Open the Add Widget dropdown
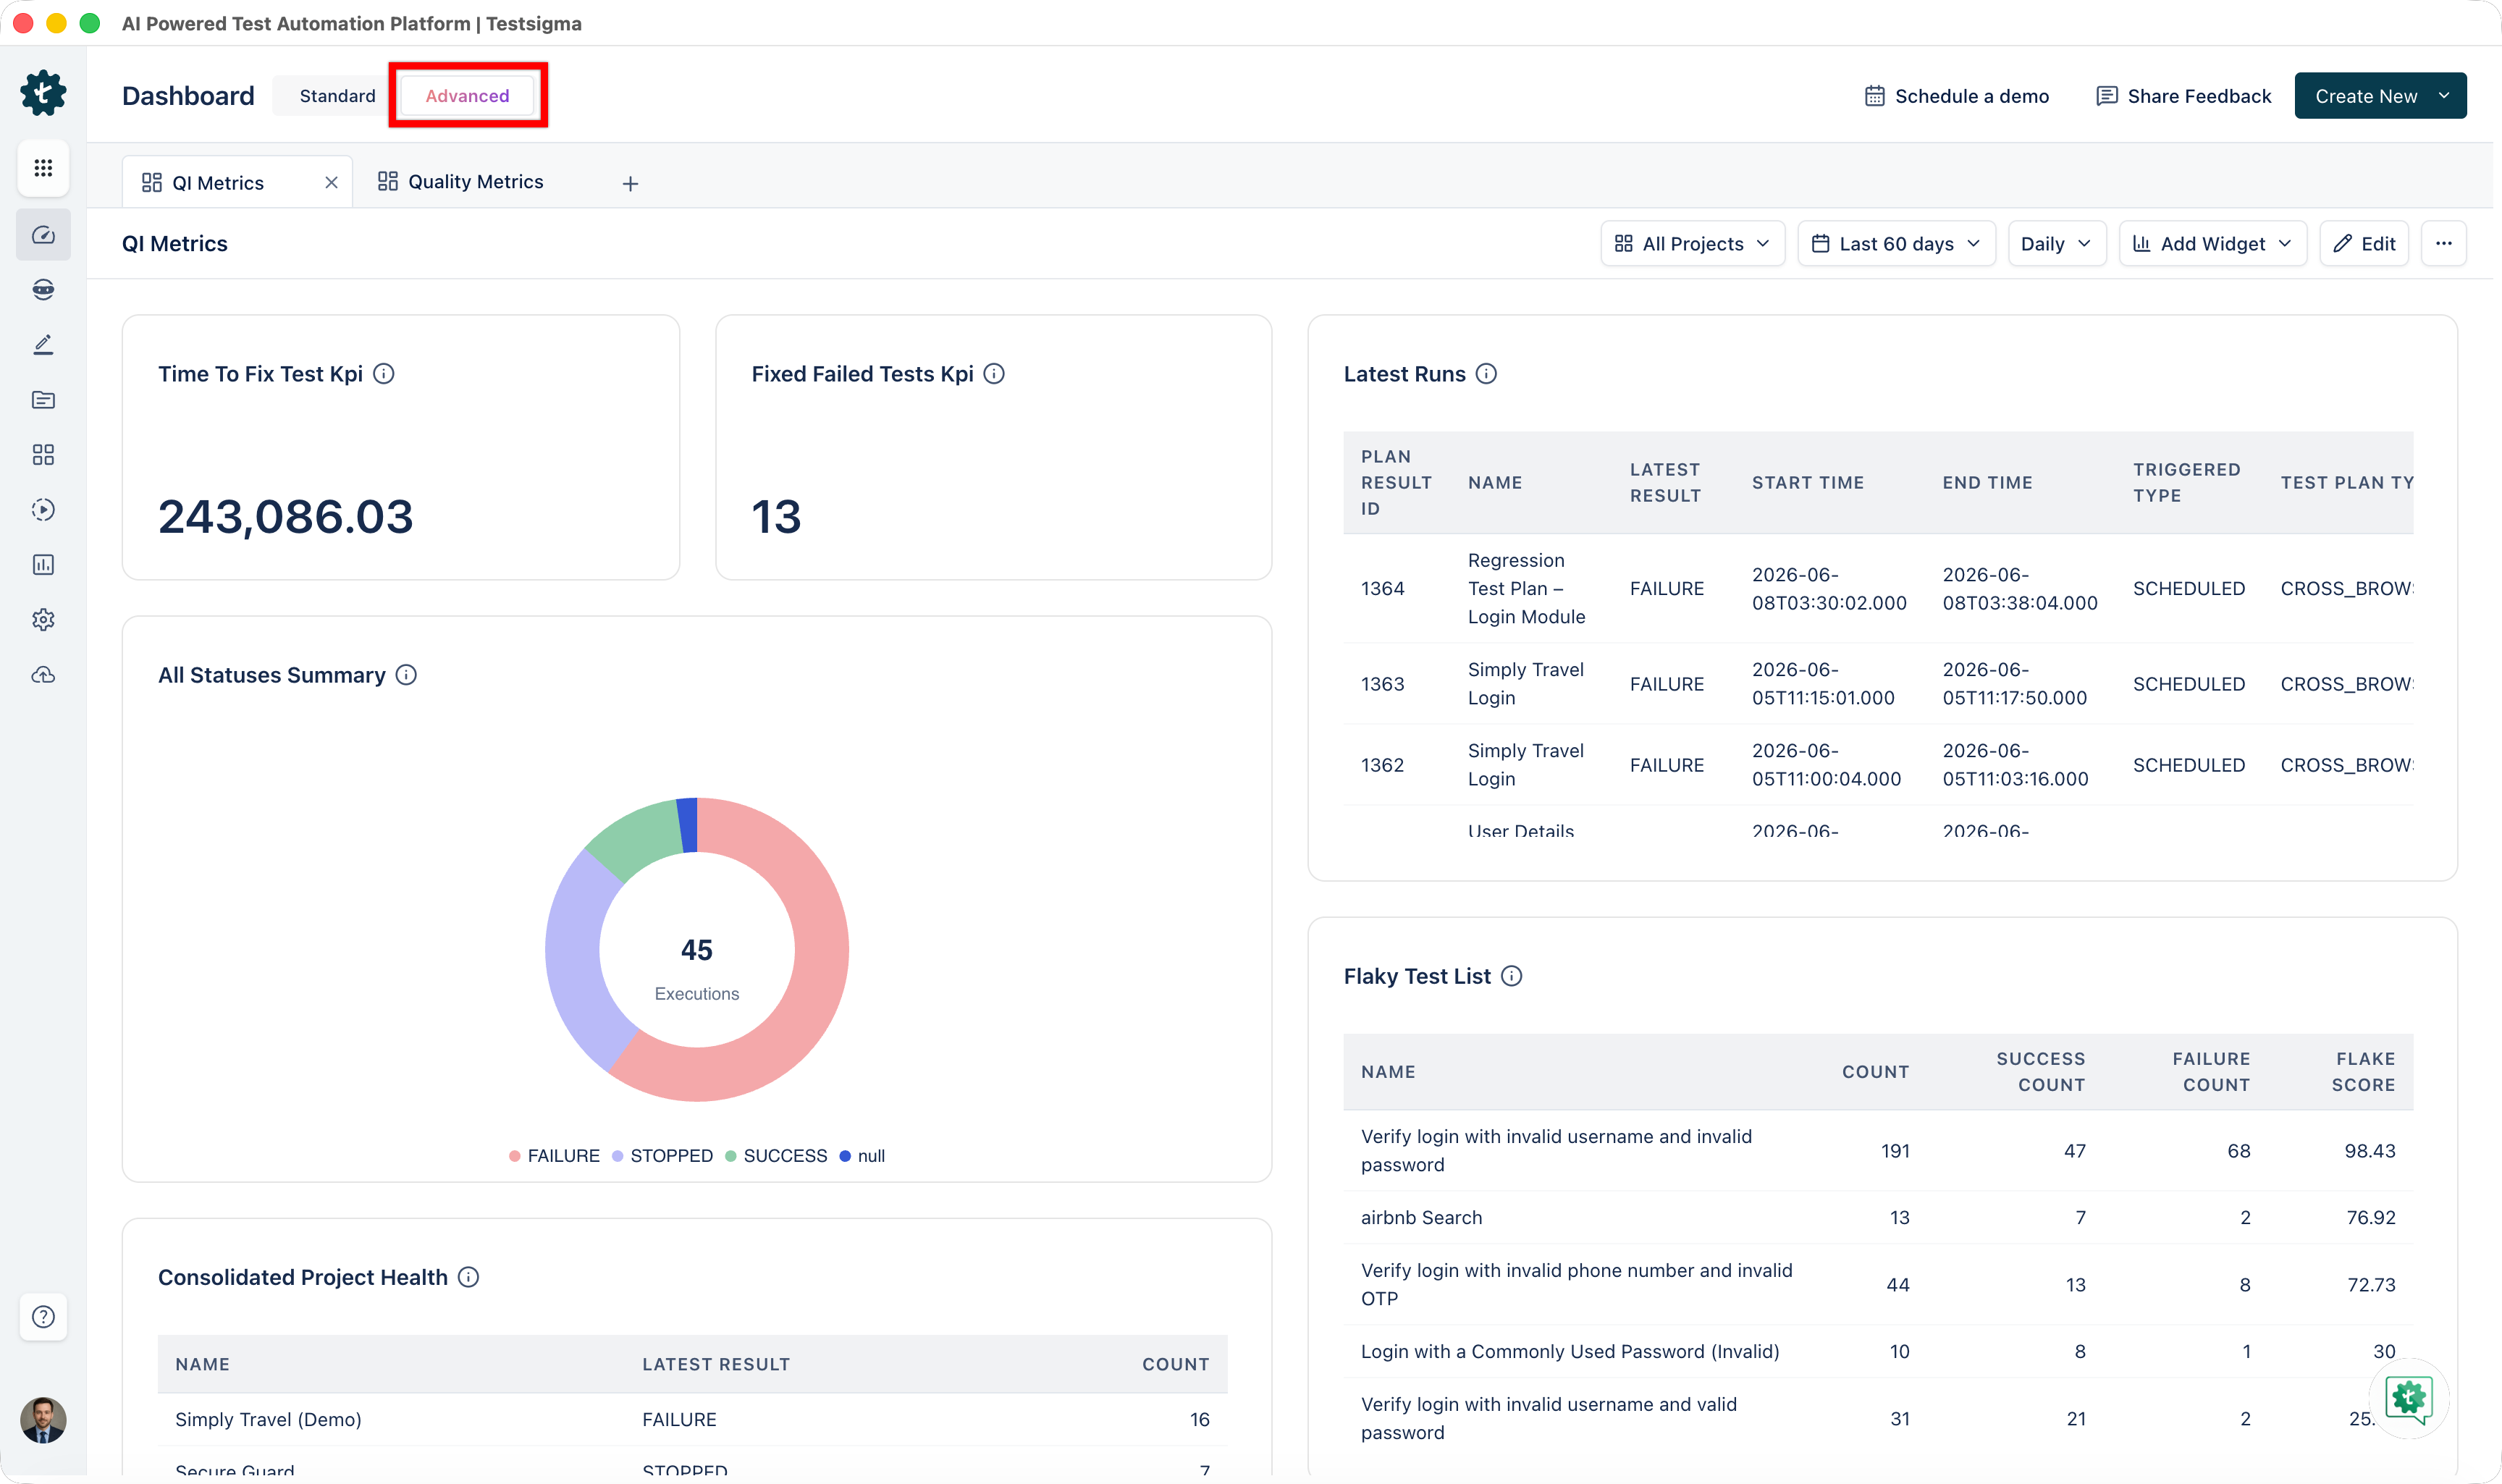 tap(2212, 244)
